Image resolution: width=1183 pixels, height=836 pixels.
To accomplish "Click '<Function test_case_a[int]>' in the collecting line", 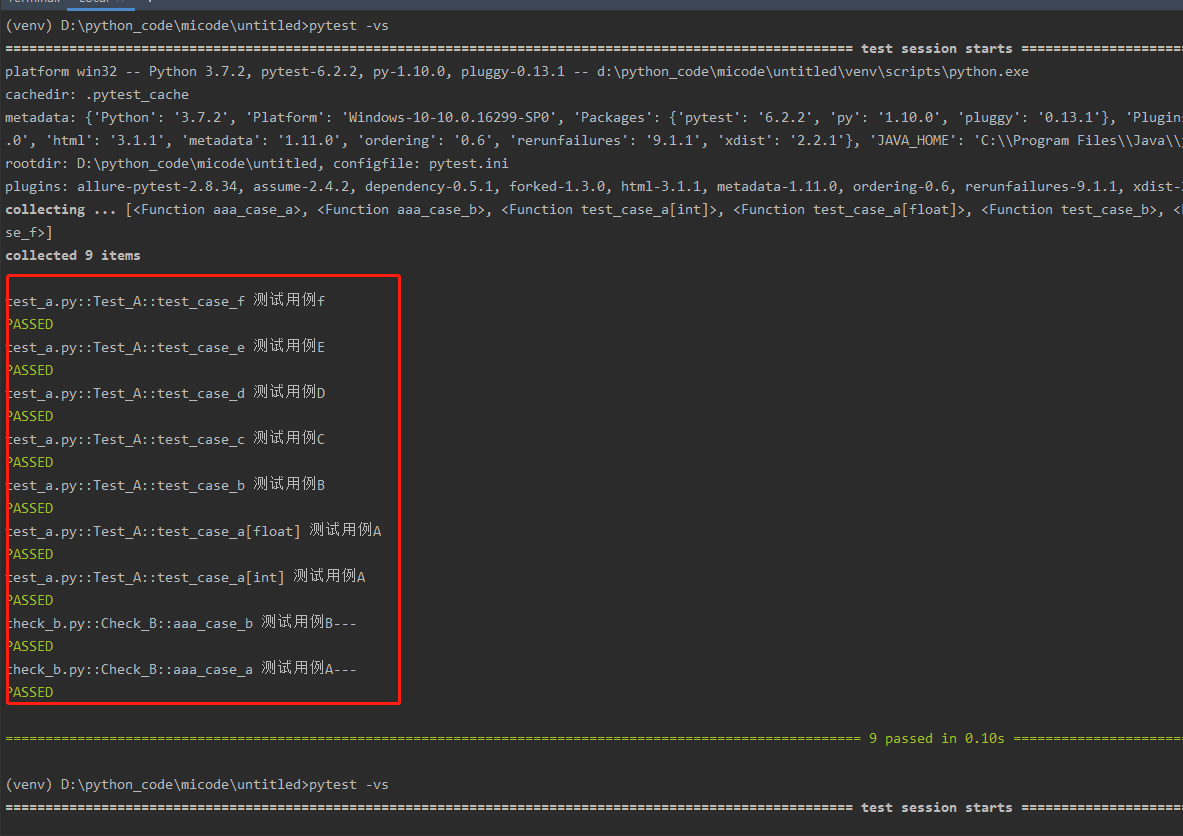I will 610,210.
